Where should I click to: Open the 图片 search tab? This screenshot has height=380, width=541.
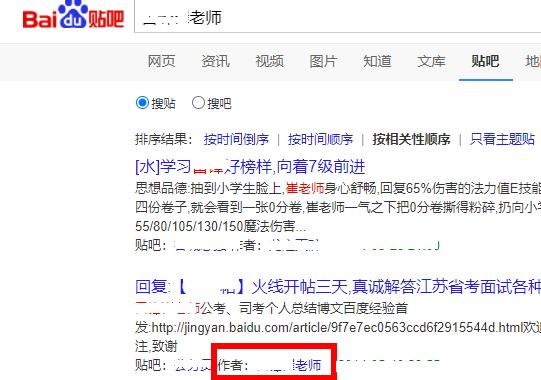click(323, 61)
